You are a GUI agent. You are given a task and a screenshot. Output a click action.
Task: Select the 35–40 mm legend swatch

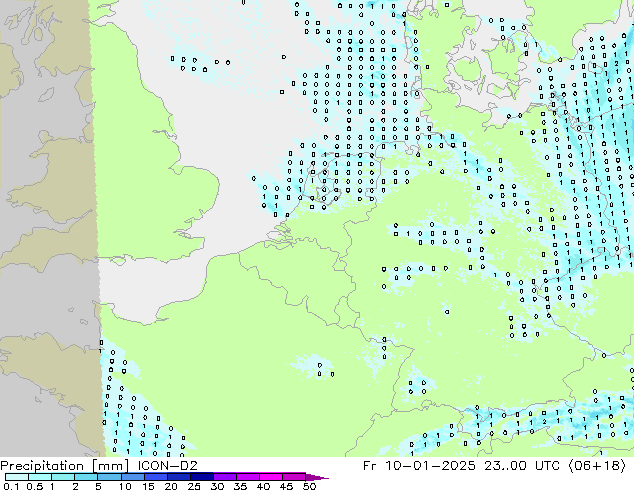tap(247, 477)
